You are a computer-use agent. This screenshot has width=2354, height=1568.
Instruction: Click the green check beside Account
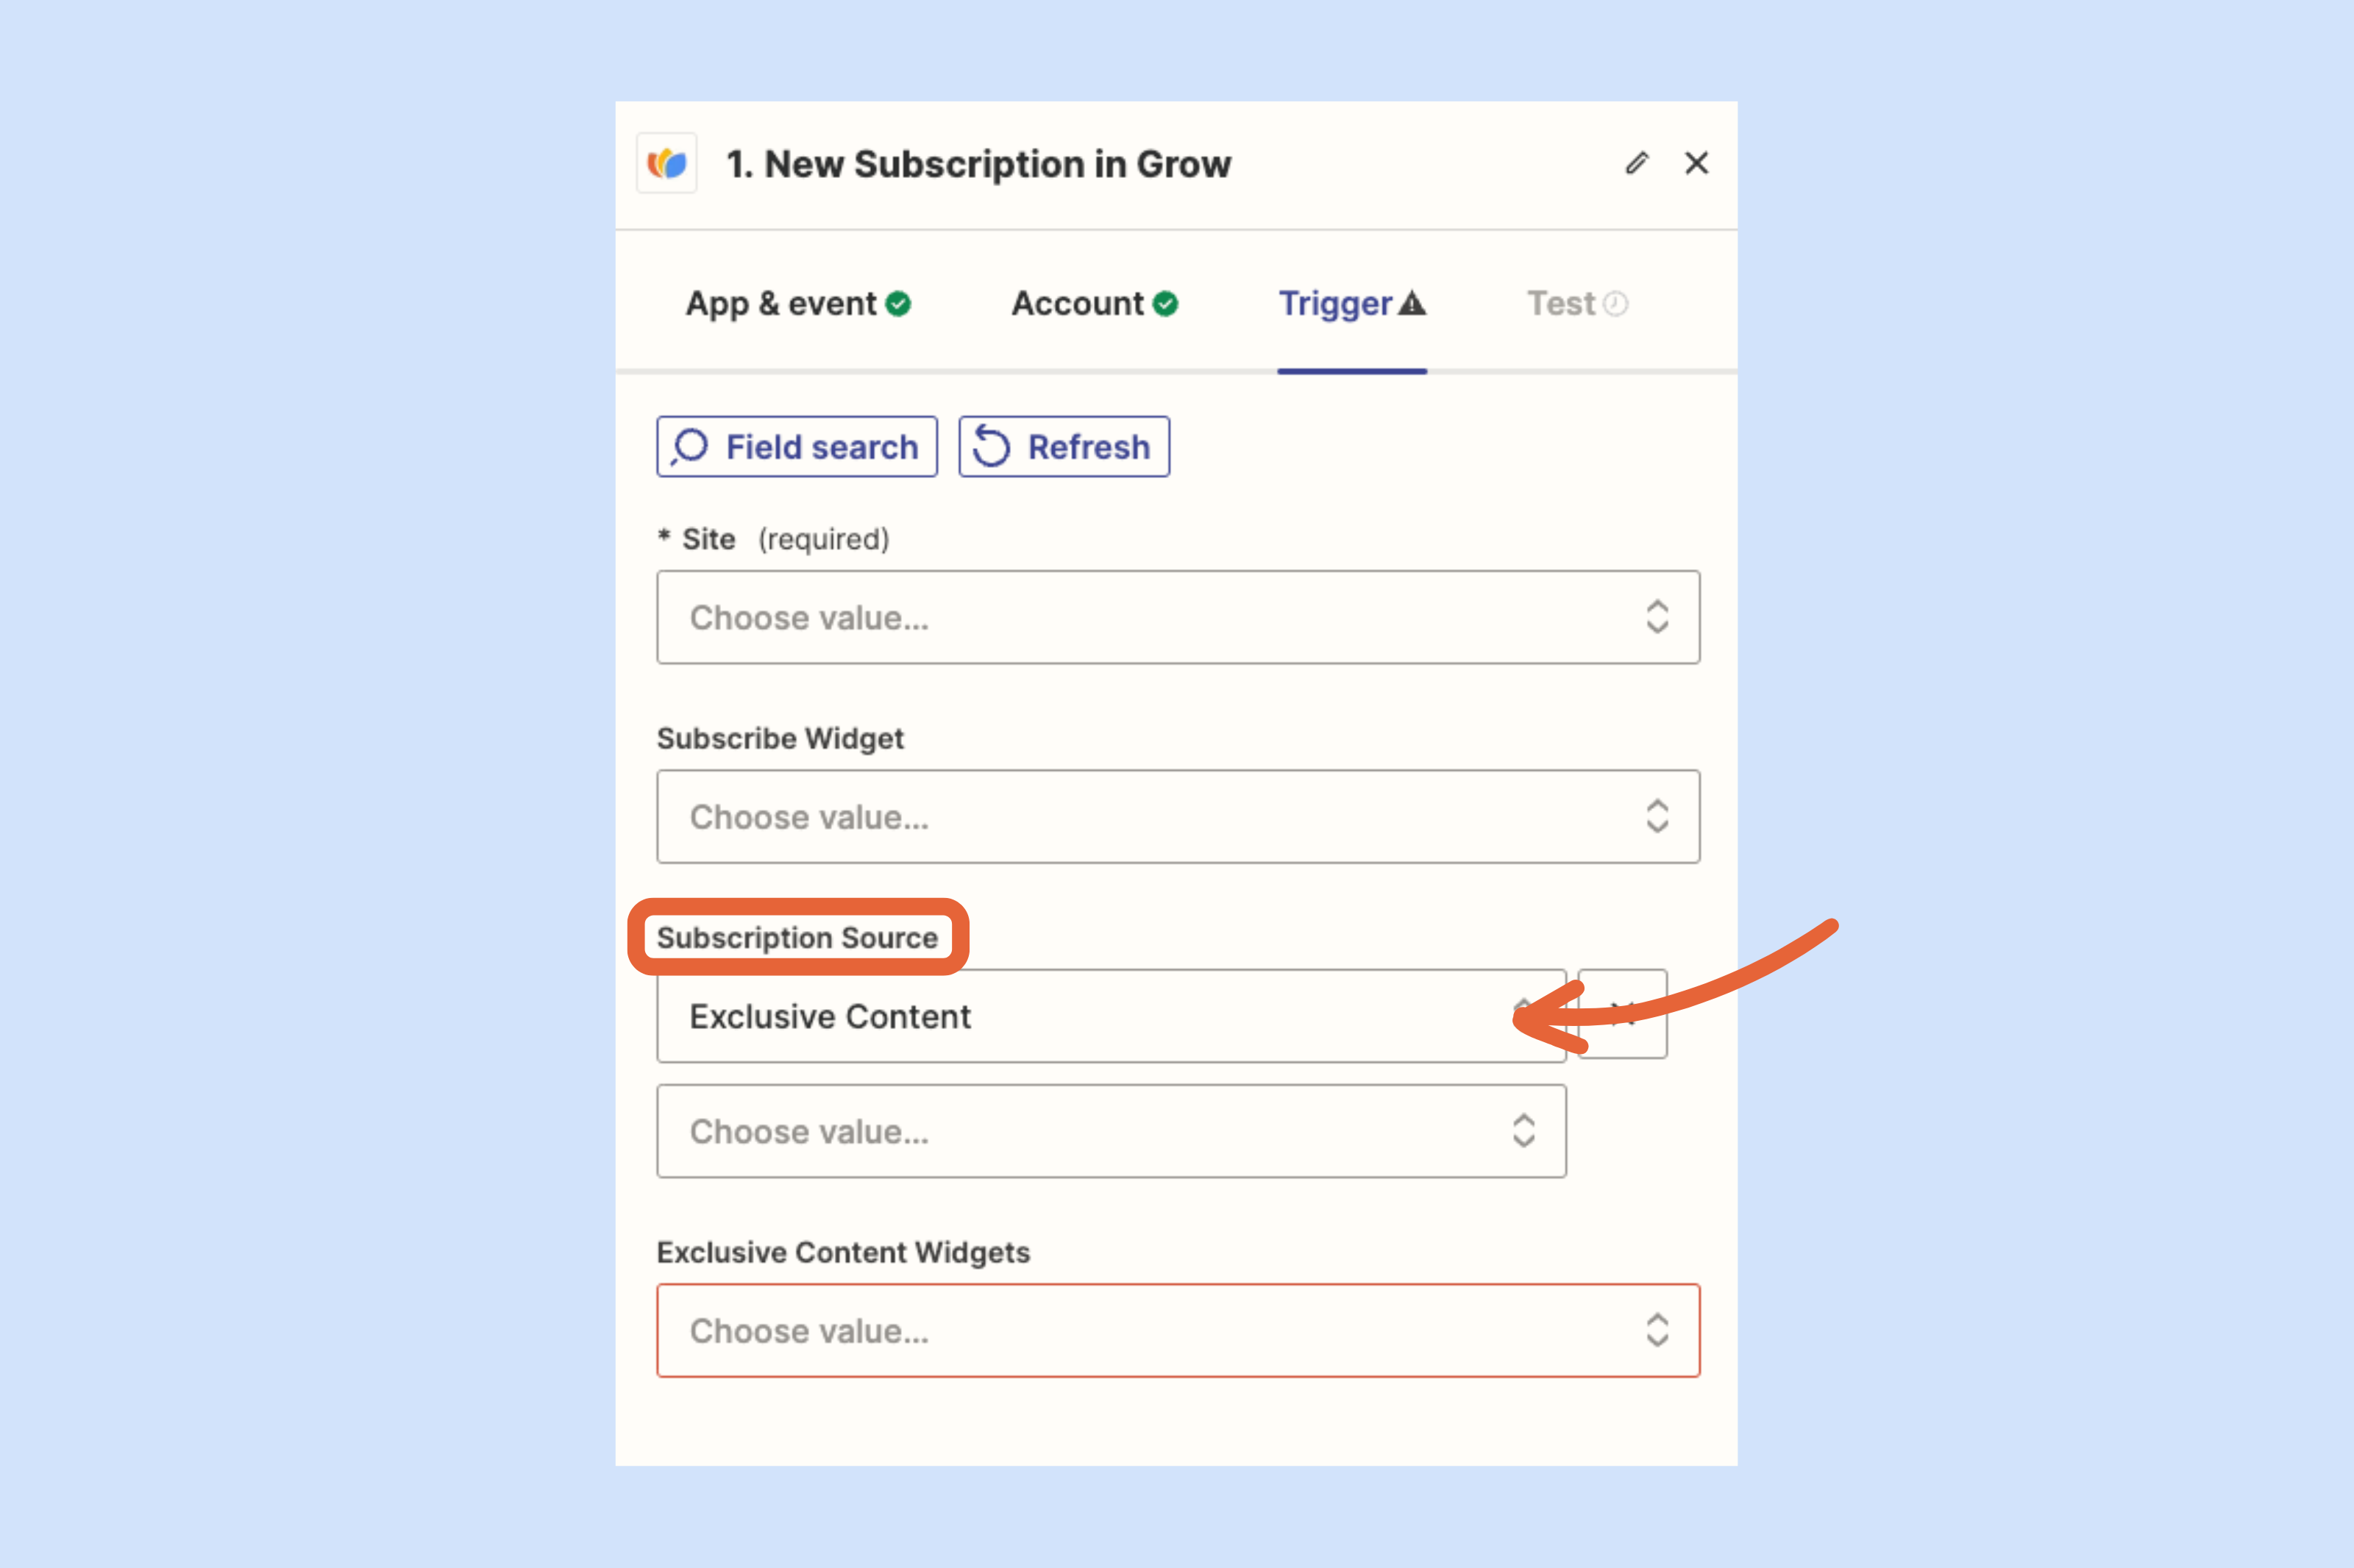1165,304
